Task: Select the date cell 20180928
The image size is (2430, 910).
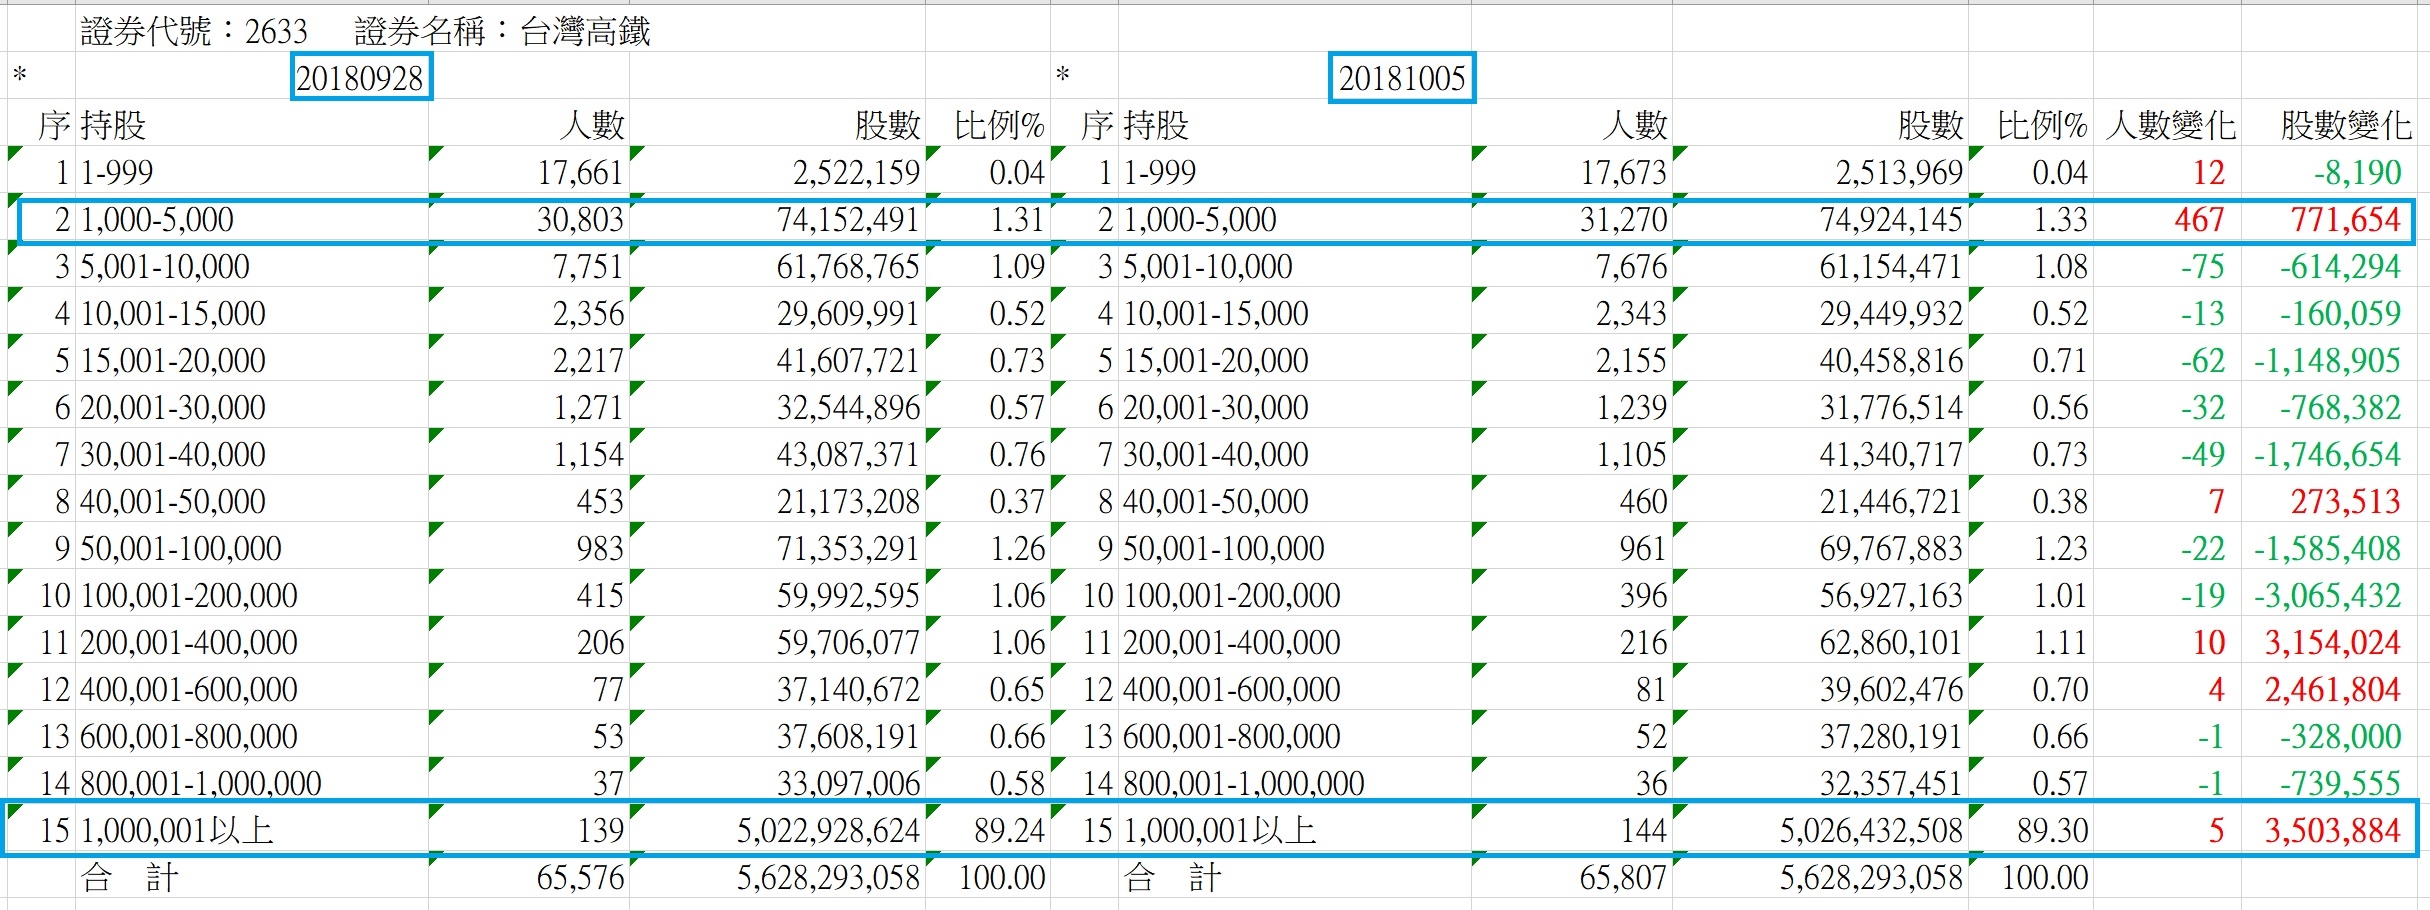Action: pyautogui.click(x=360, y=78)
